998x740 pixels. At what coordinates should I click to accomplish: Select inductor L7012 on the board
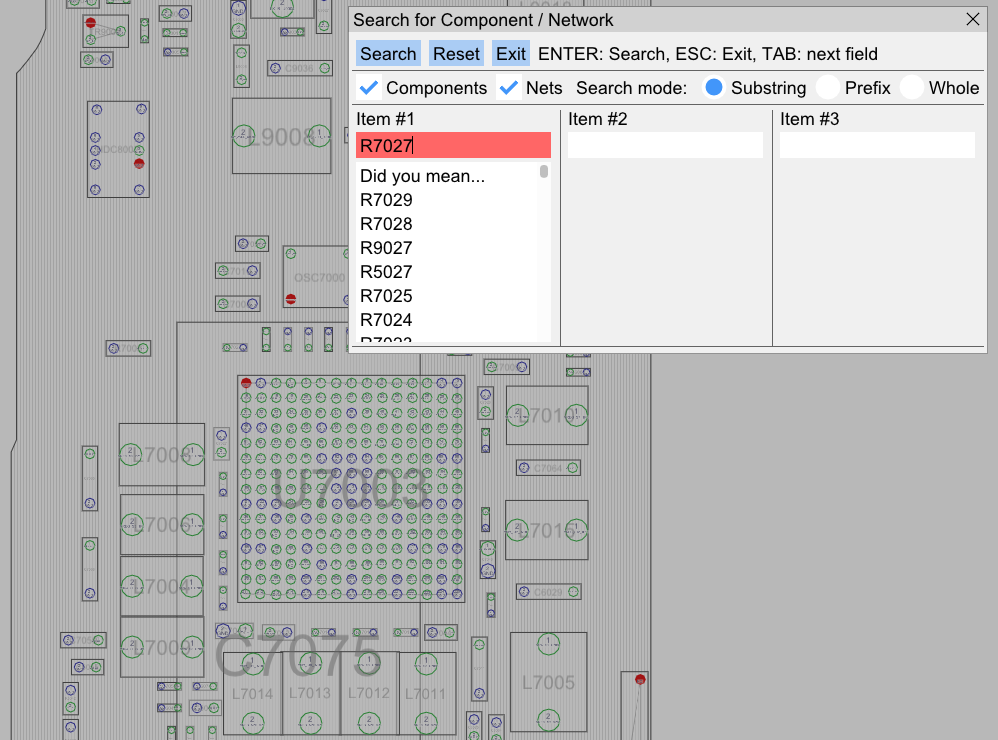tap(369, 694)
